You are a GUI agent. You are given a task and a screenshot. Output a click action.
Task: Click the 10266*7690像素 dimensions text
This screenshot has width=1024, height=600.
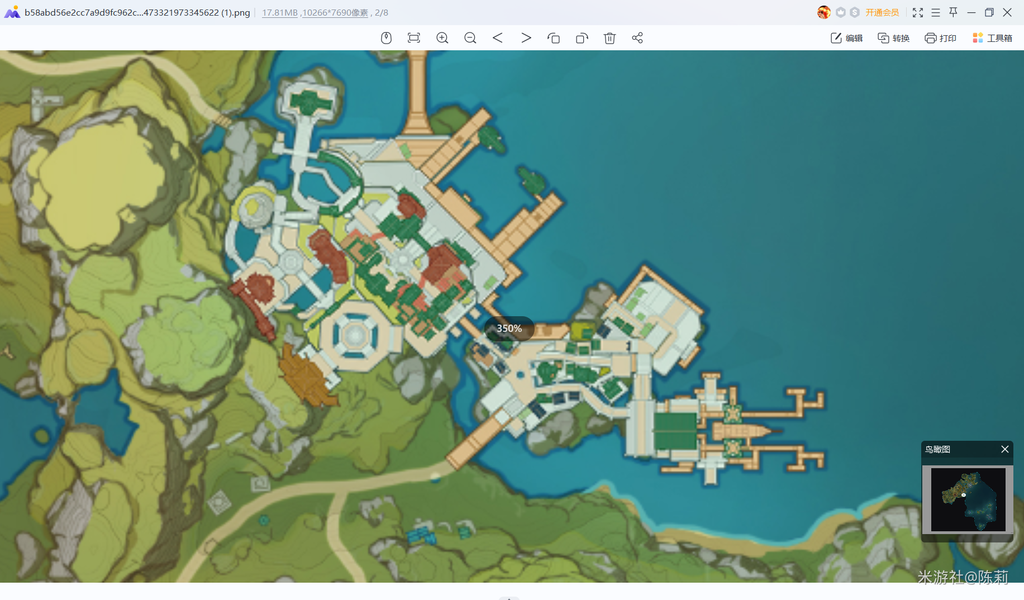pyautogui.click(x=335, y=12)
